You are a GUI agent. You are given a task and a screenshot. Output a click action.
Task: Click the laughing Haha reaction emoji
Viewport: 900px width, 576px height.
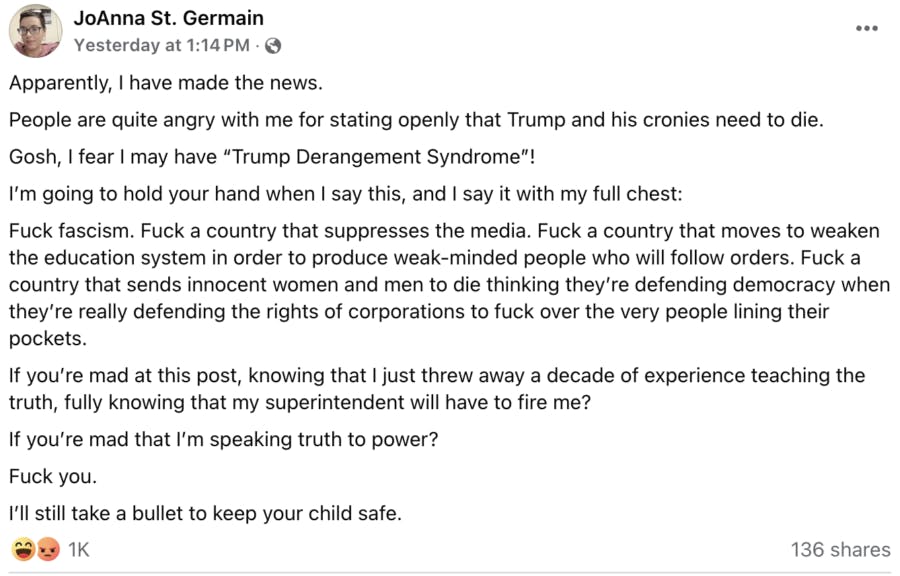tap(22, 549)
